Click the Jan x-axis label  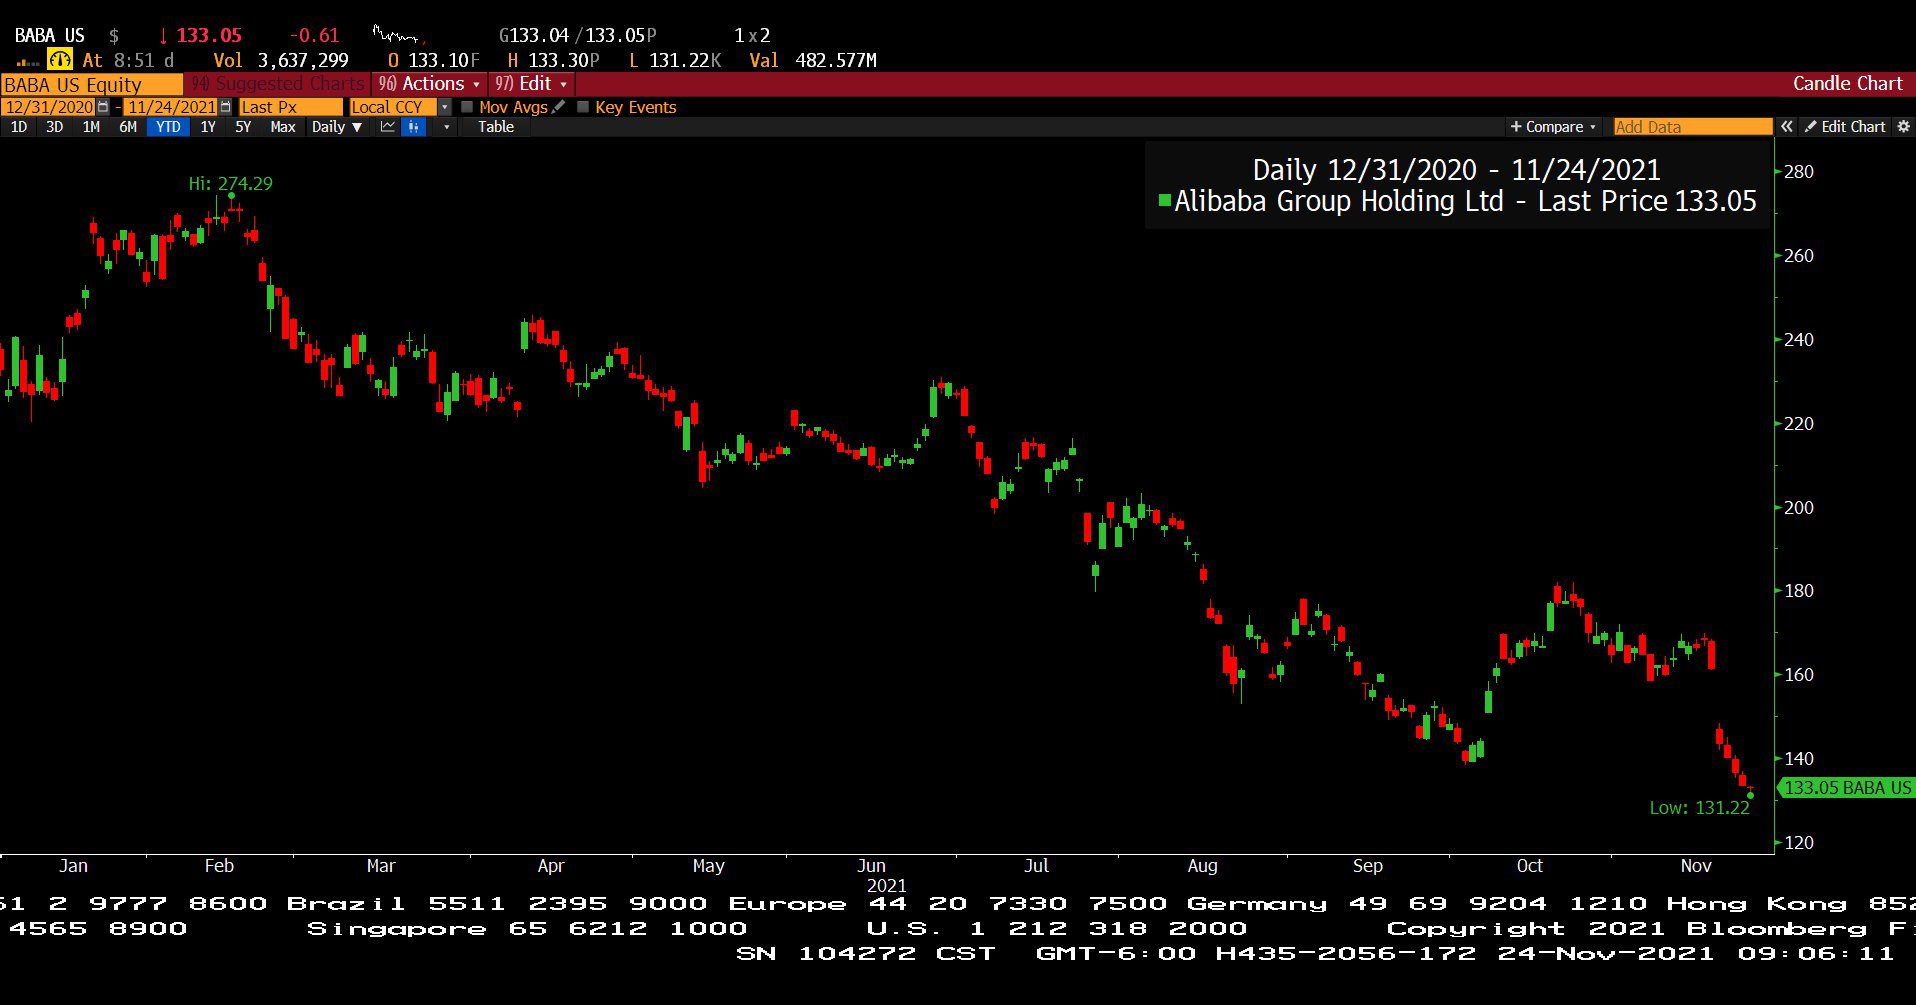click(x=73, y=866)
